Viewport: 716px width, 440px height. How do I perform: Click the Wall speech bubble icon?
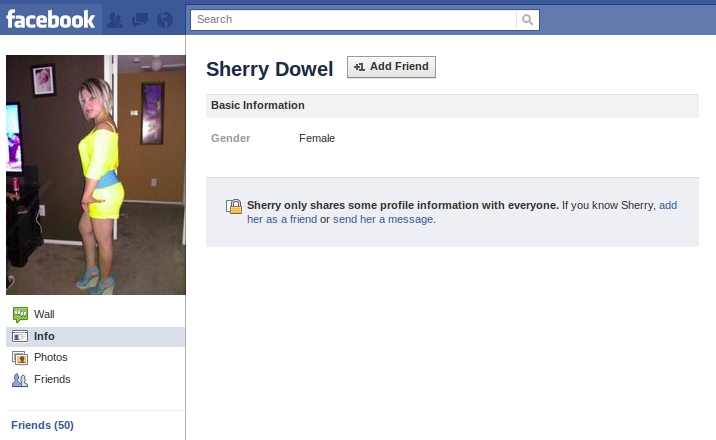tap(20, 314)
